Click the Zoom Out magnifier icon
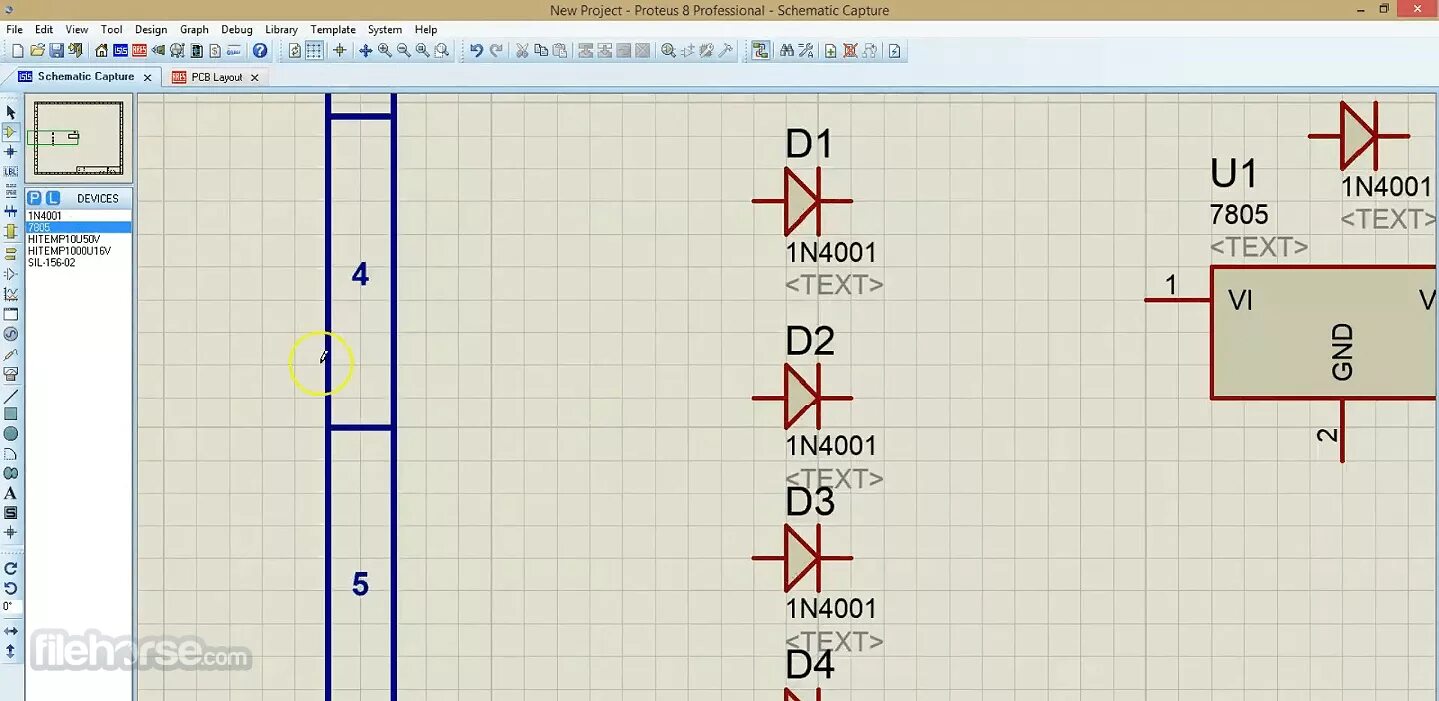The height and width of the screenshot is (701, 1439). tap(403, 51)
